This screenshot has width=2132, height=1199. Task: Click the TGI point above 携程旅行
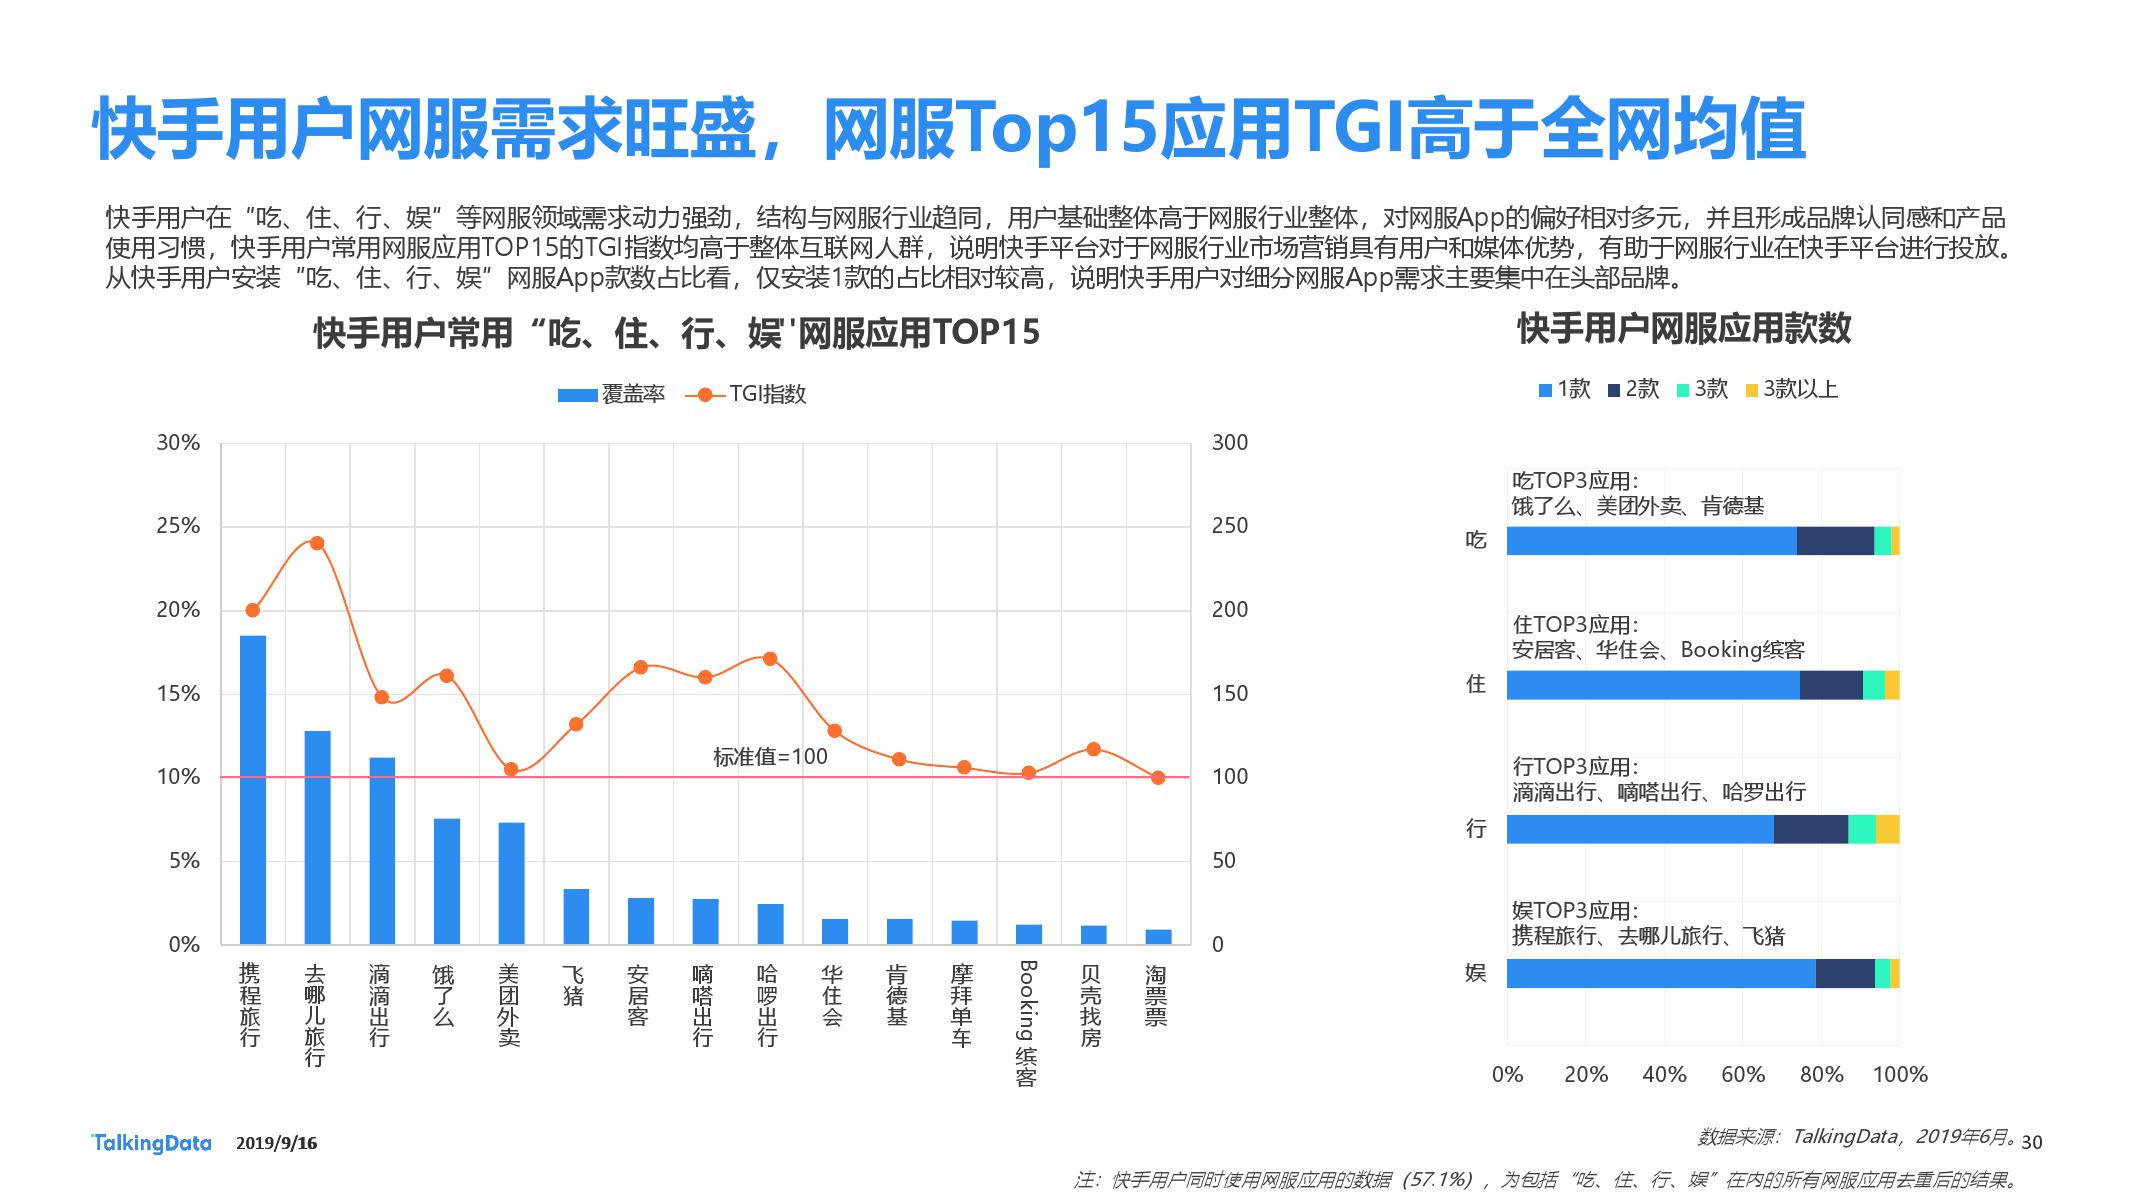click(252, 610)
